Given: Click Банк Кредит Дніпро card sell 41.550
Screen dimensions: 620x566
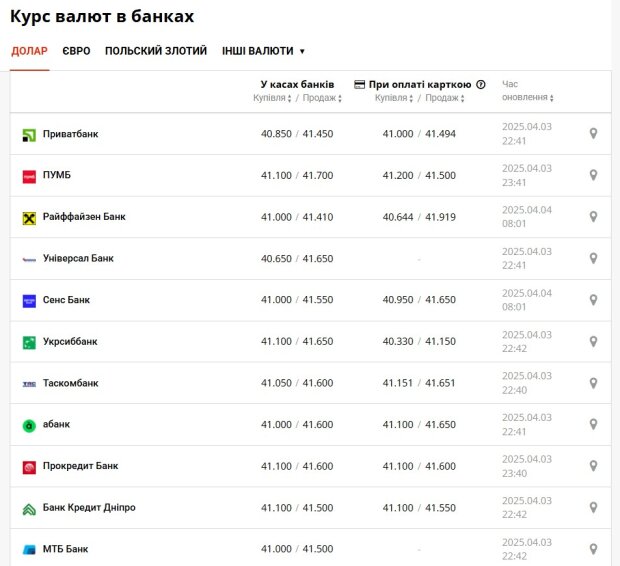Looking at the screenshot, I should click(440, 508).
